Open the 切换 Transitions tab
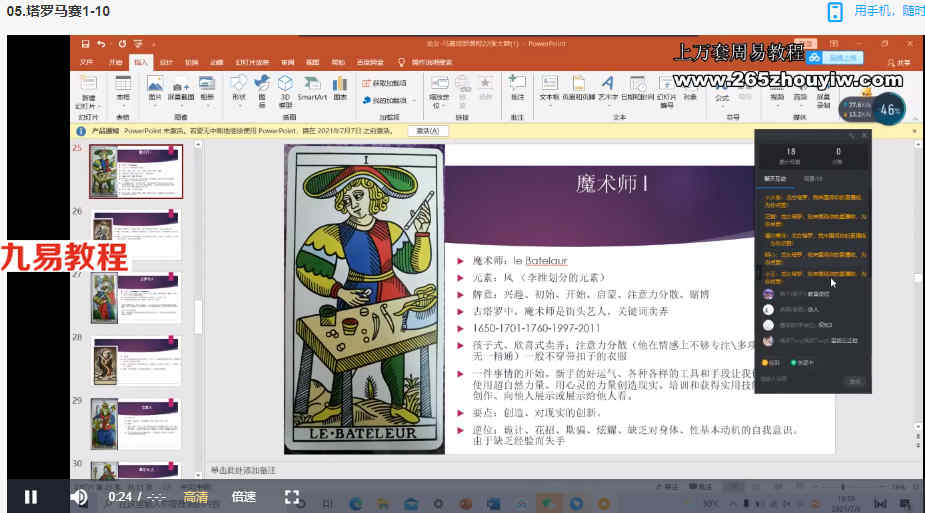Screen dimensions: 925x513 (192, 62)
